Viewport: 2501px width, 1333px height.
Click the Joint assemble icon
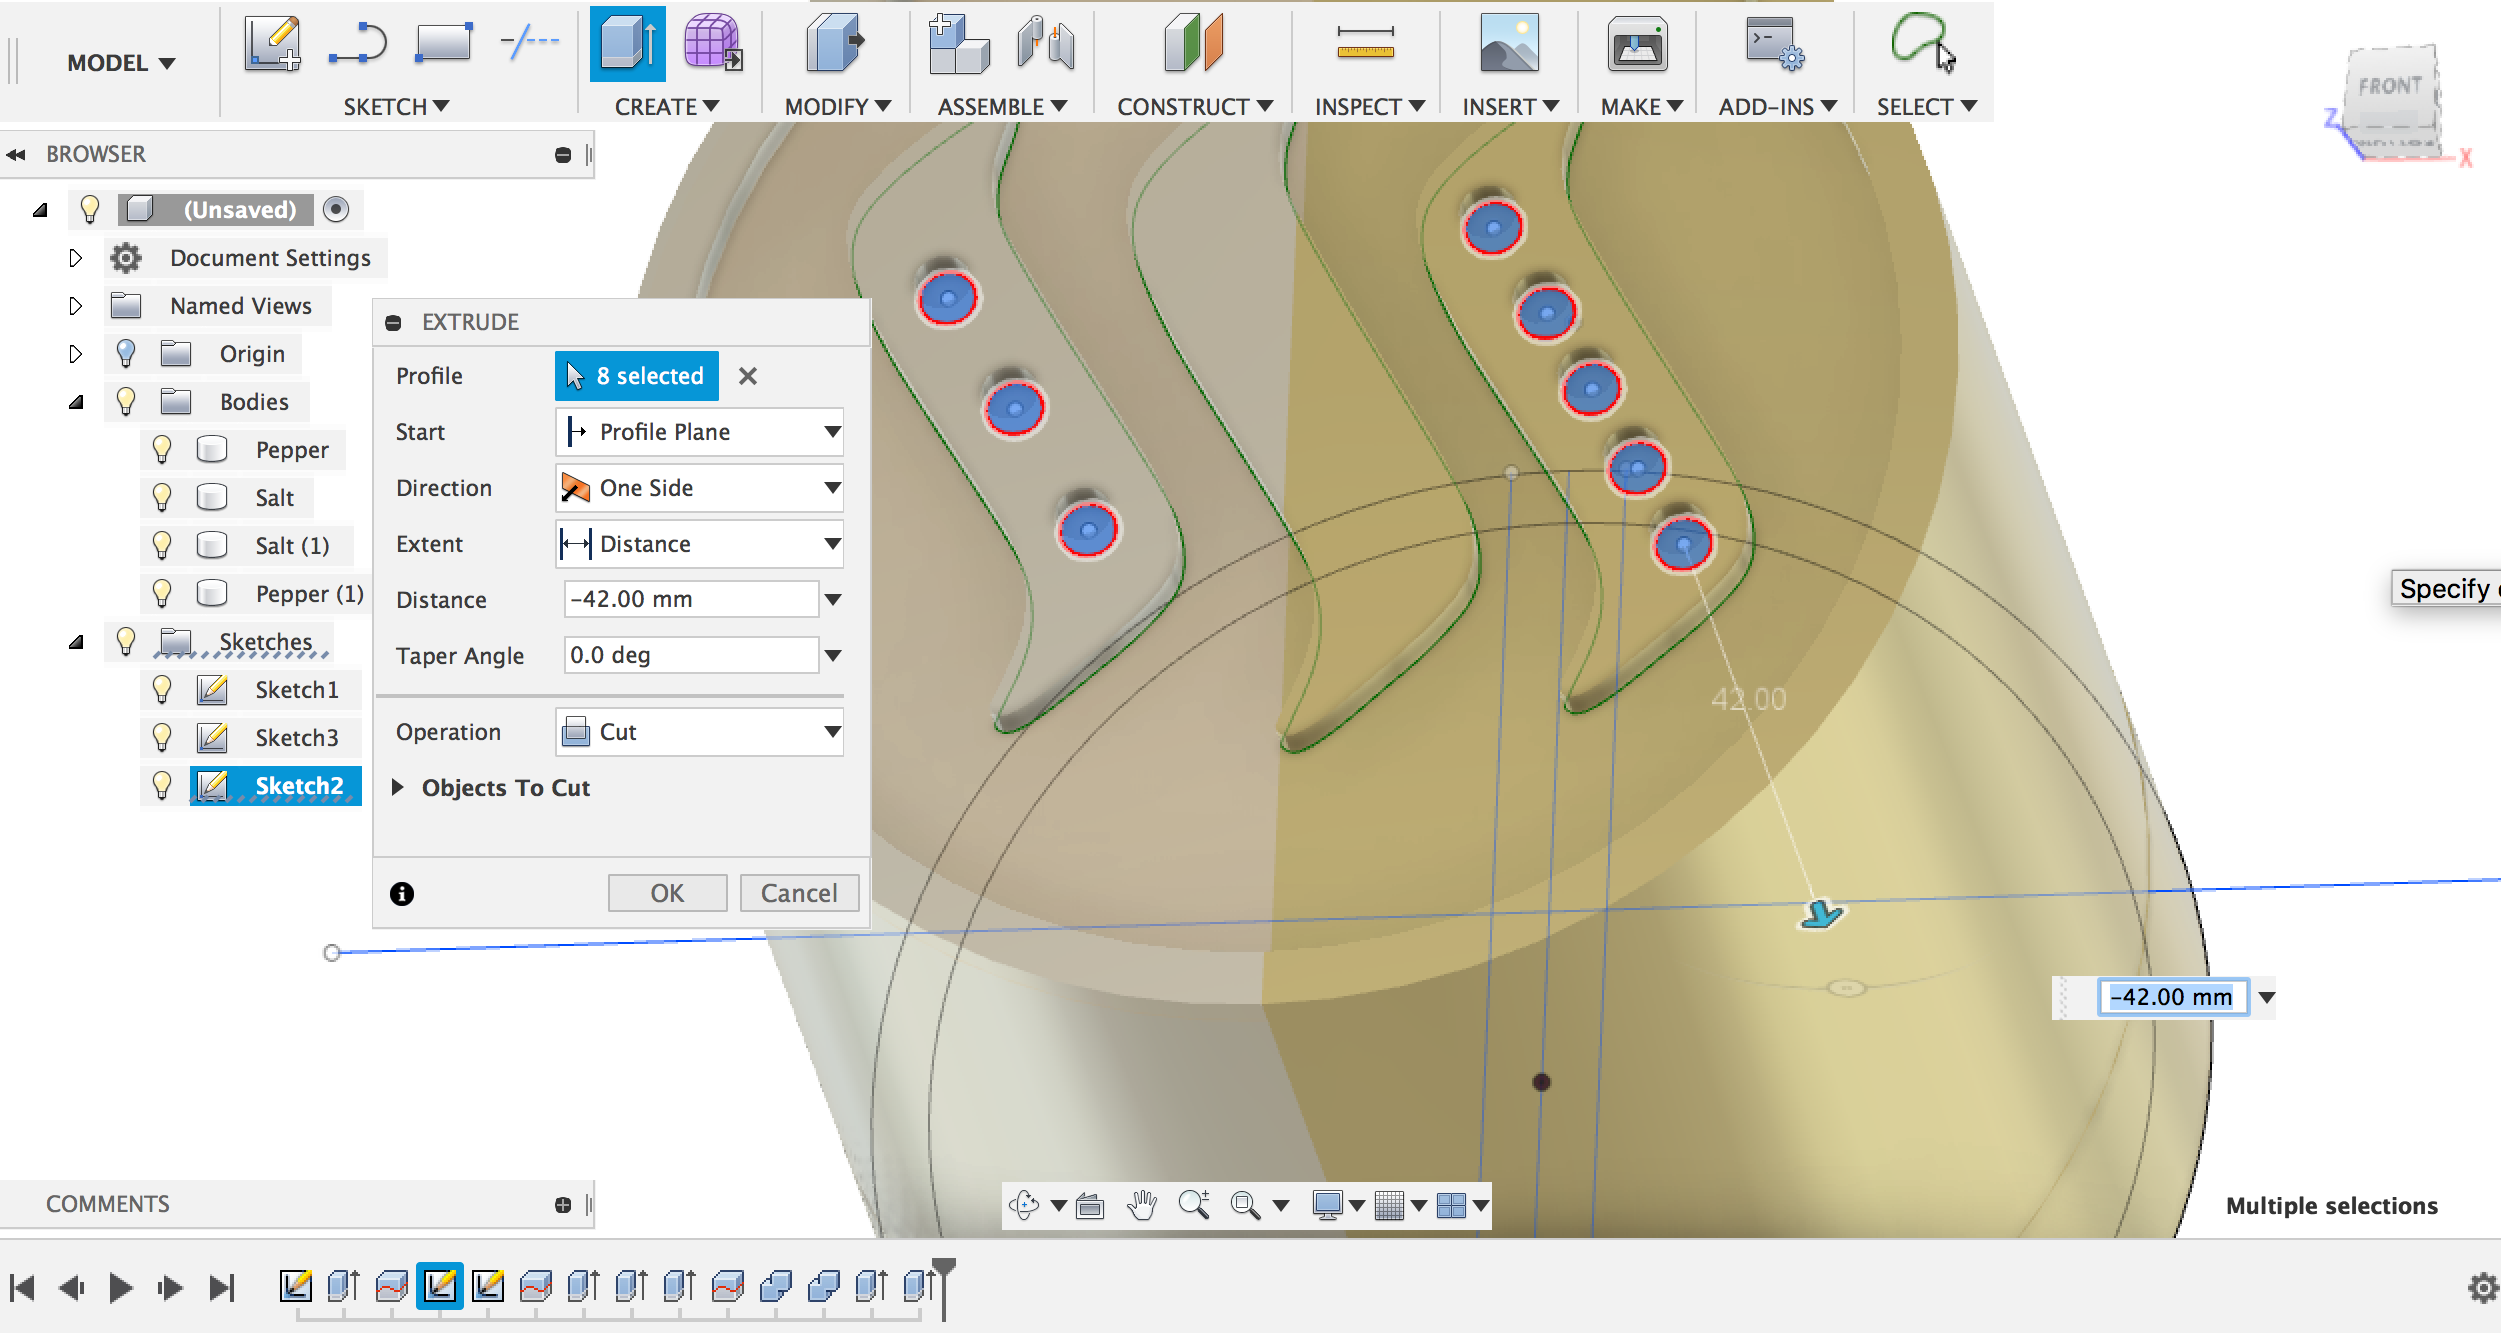1046,44
